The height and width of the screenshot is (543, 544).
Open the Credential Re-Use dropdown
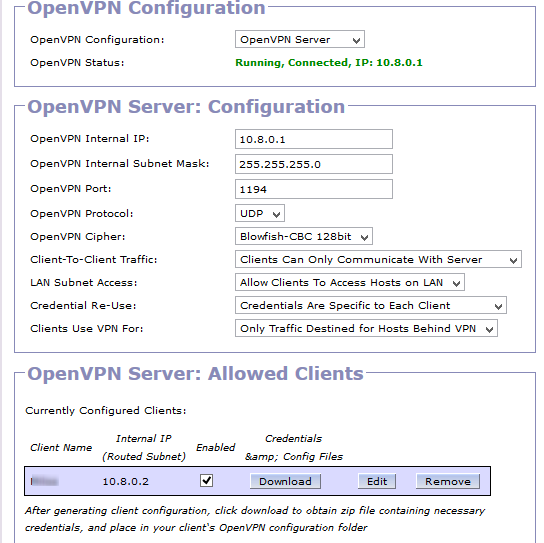click(x=371, y=305)
